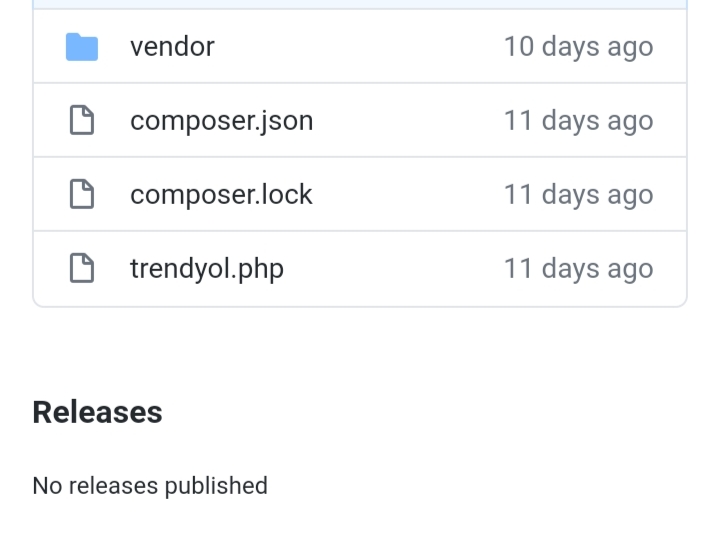719x535 pixels.
Task: Click the composer.json file icon
Action: (80, 121)
